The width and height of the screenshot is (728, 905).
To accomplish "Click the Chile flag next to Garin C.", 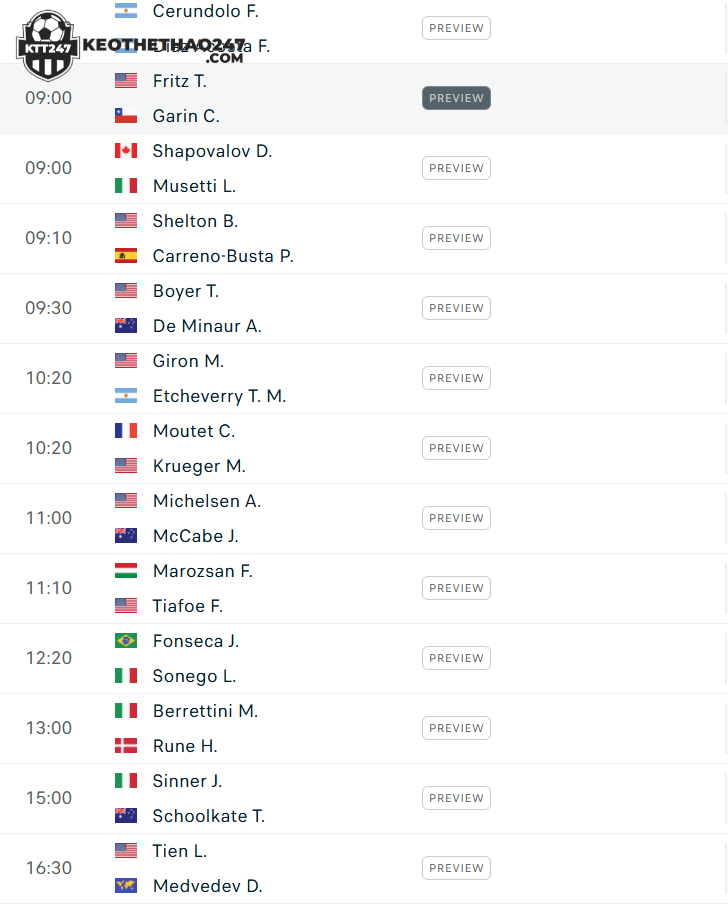I will (x=126, y=115).
